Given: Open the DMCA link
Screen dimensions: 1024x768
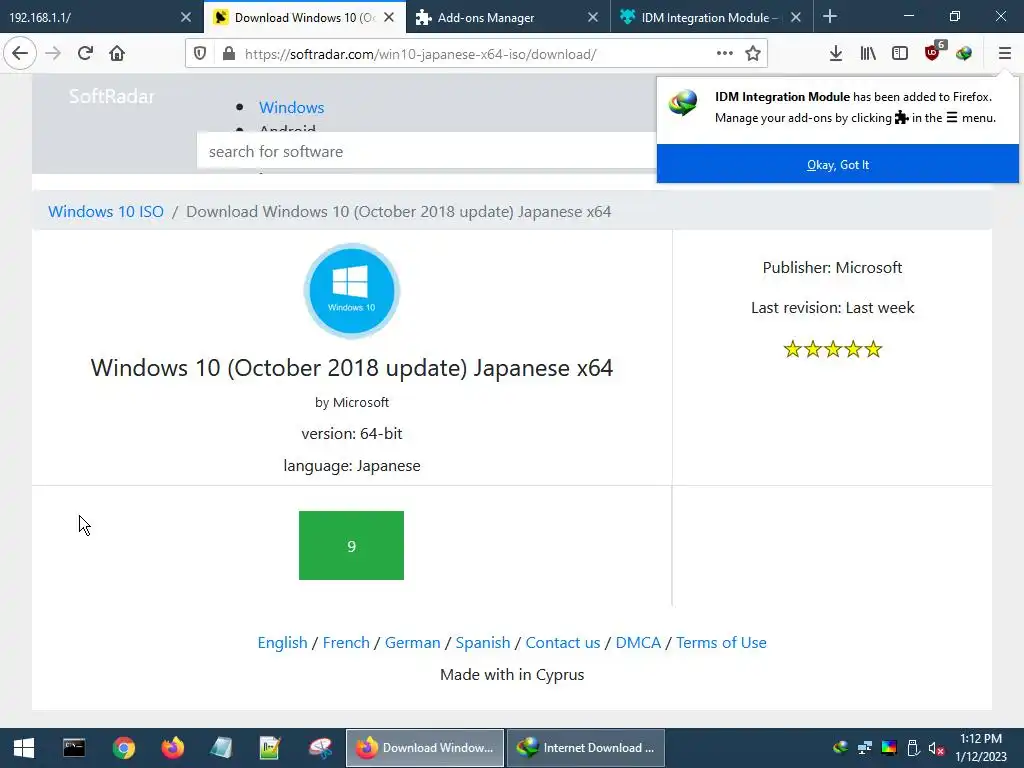Looking at the screenshot, I should [638, 643].
